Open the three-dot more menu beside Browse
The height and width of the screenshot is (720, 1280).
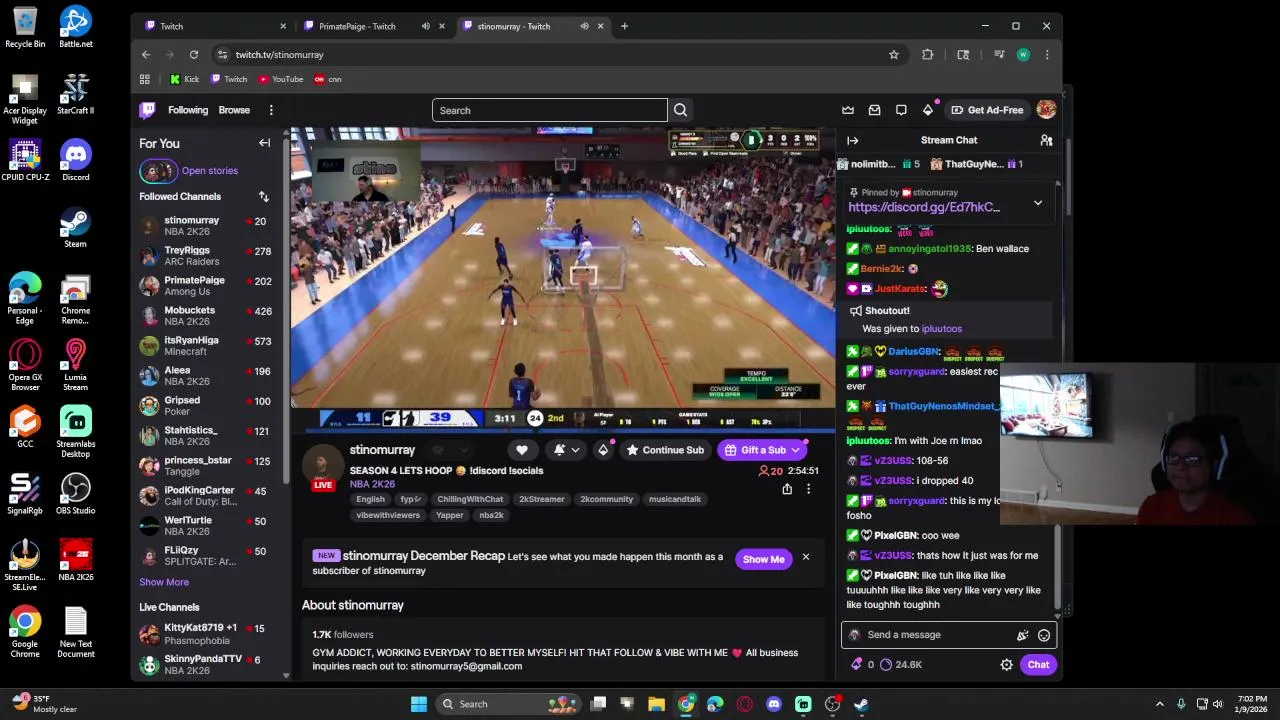(271, 110)
